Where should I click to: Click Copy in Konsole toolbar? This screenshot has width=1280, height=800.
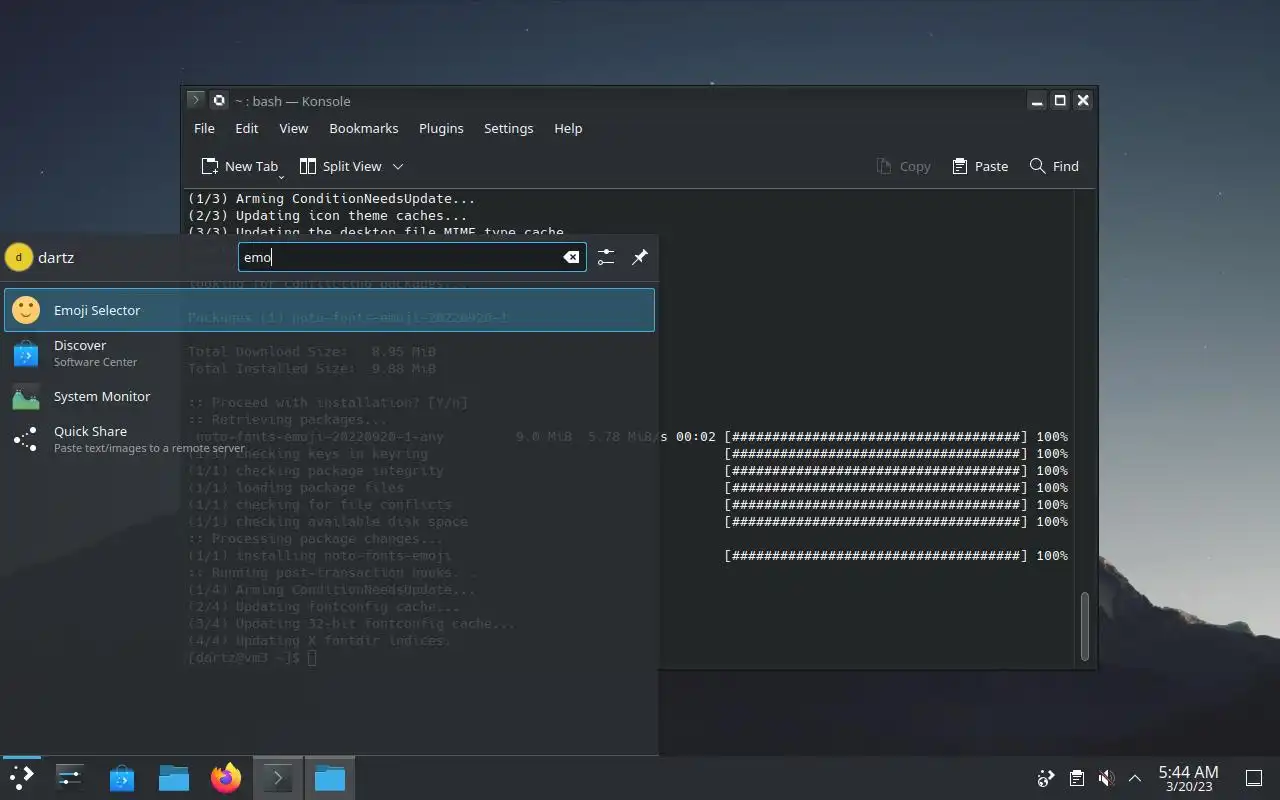pyautogui.click(x=903, y=166)
